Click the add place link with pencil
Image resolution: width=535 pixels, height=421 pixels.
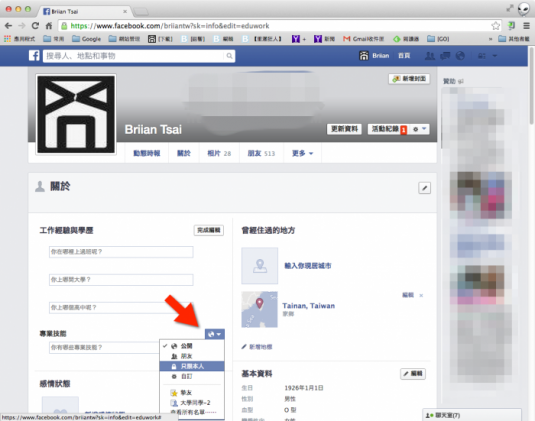point(257,347)
